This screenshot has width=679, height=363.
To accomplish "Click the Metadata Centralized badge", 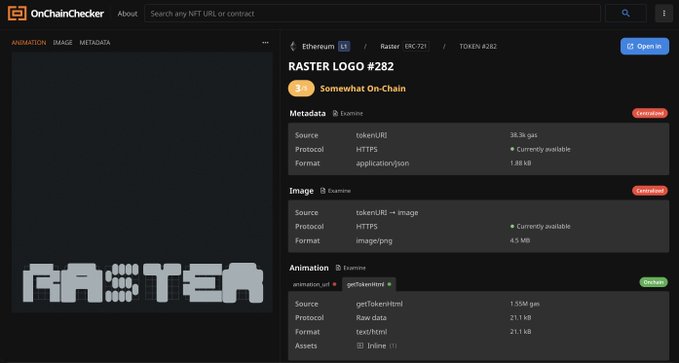I will (x=650, y=113).
